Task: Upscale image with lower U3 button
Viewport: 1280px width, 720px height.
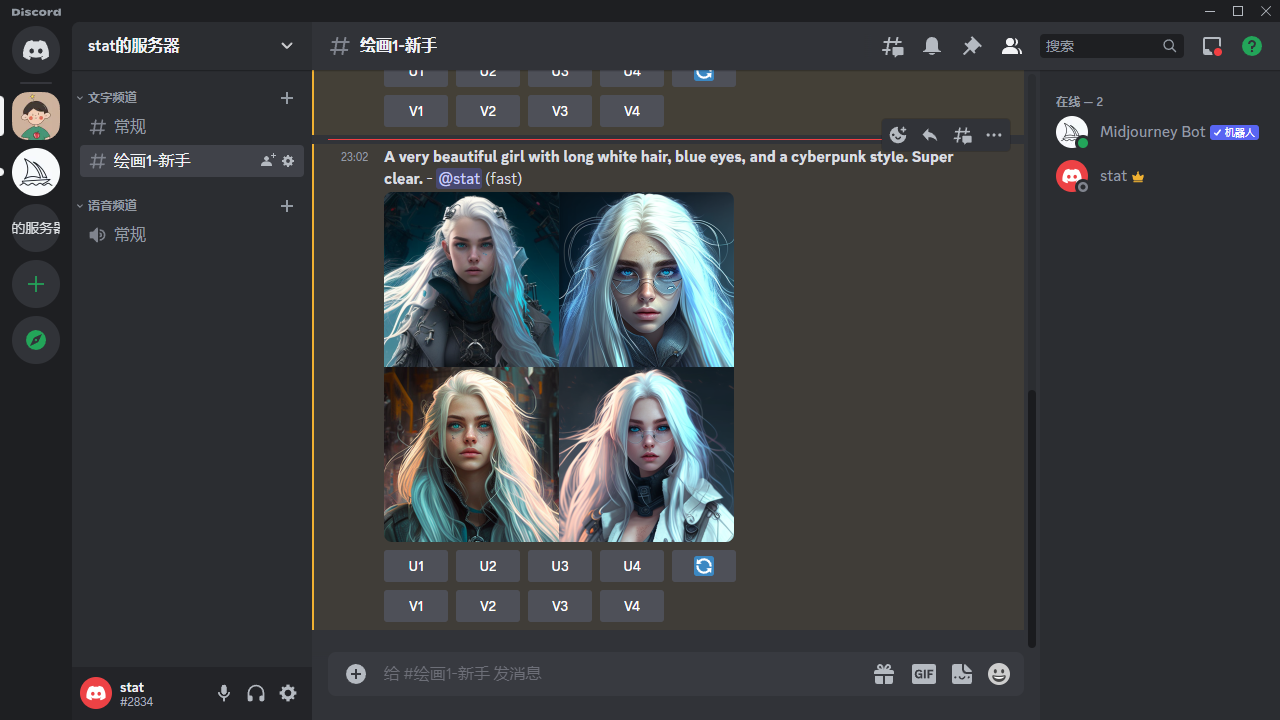Action: click(560, 566)
